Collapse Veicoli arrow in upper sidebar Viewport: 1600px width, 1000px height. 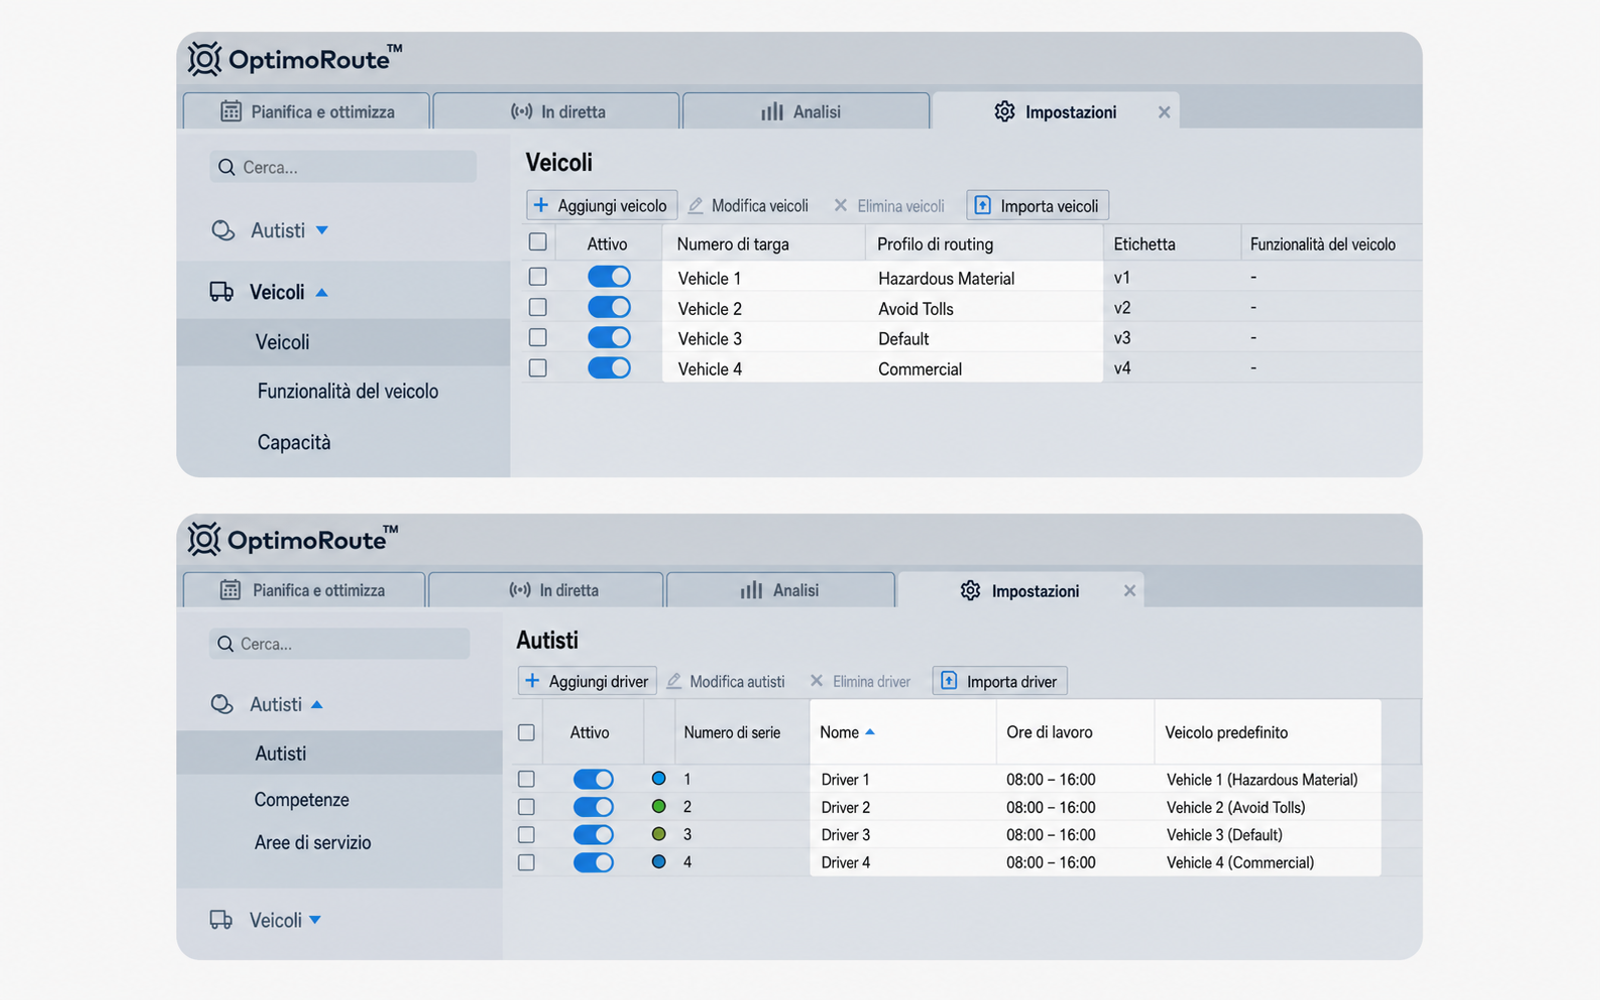tap(322, 292)
